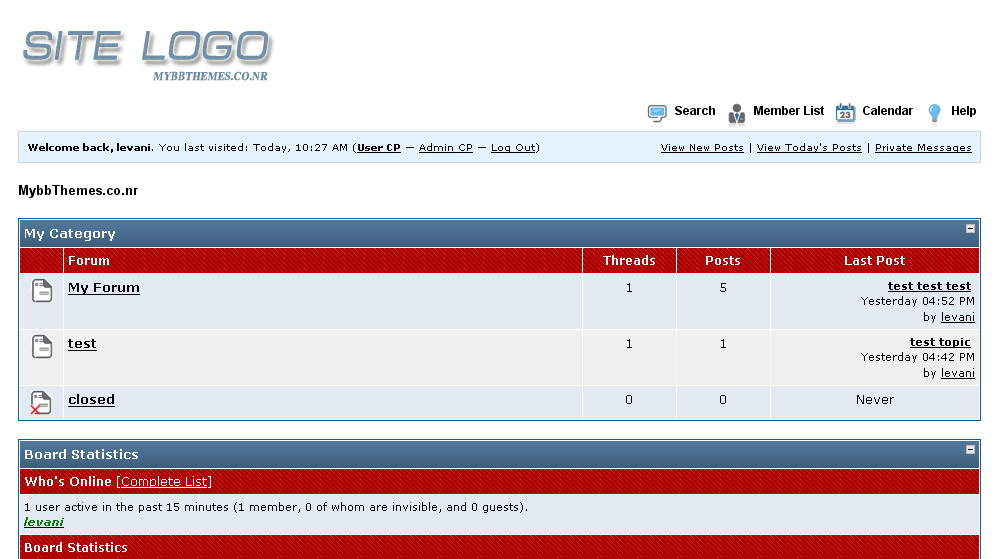The width and height of the screenshot is (998, 559).
Task: Open the Calendar menu link
Action: click(x=887, y=111)
